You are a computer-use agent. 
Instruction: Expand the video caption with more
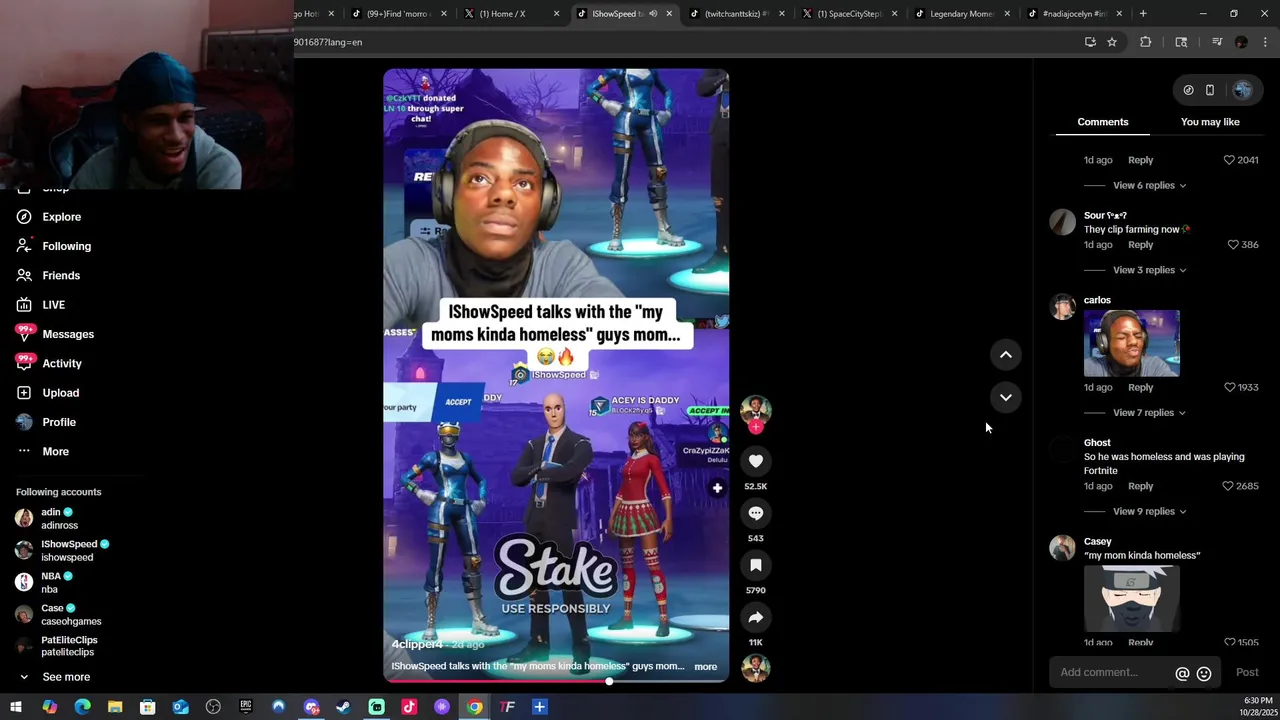coord(705,667)
